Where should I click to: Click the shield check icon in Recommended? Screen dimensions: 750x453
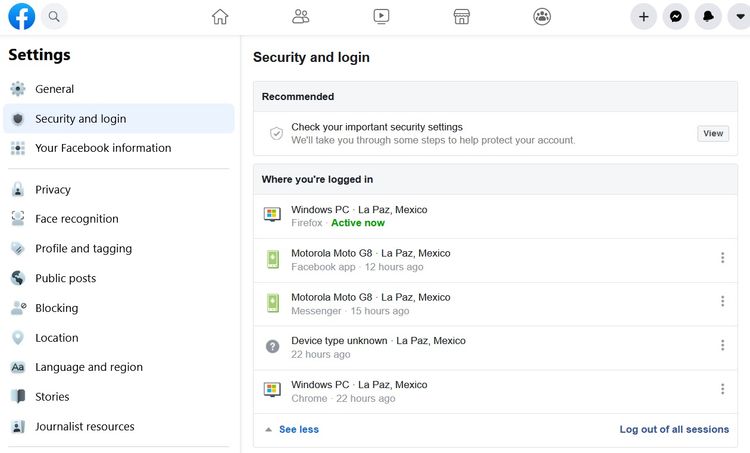pyautogui.click(x=276, y=133)
